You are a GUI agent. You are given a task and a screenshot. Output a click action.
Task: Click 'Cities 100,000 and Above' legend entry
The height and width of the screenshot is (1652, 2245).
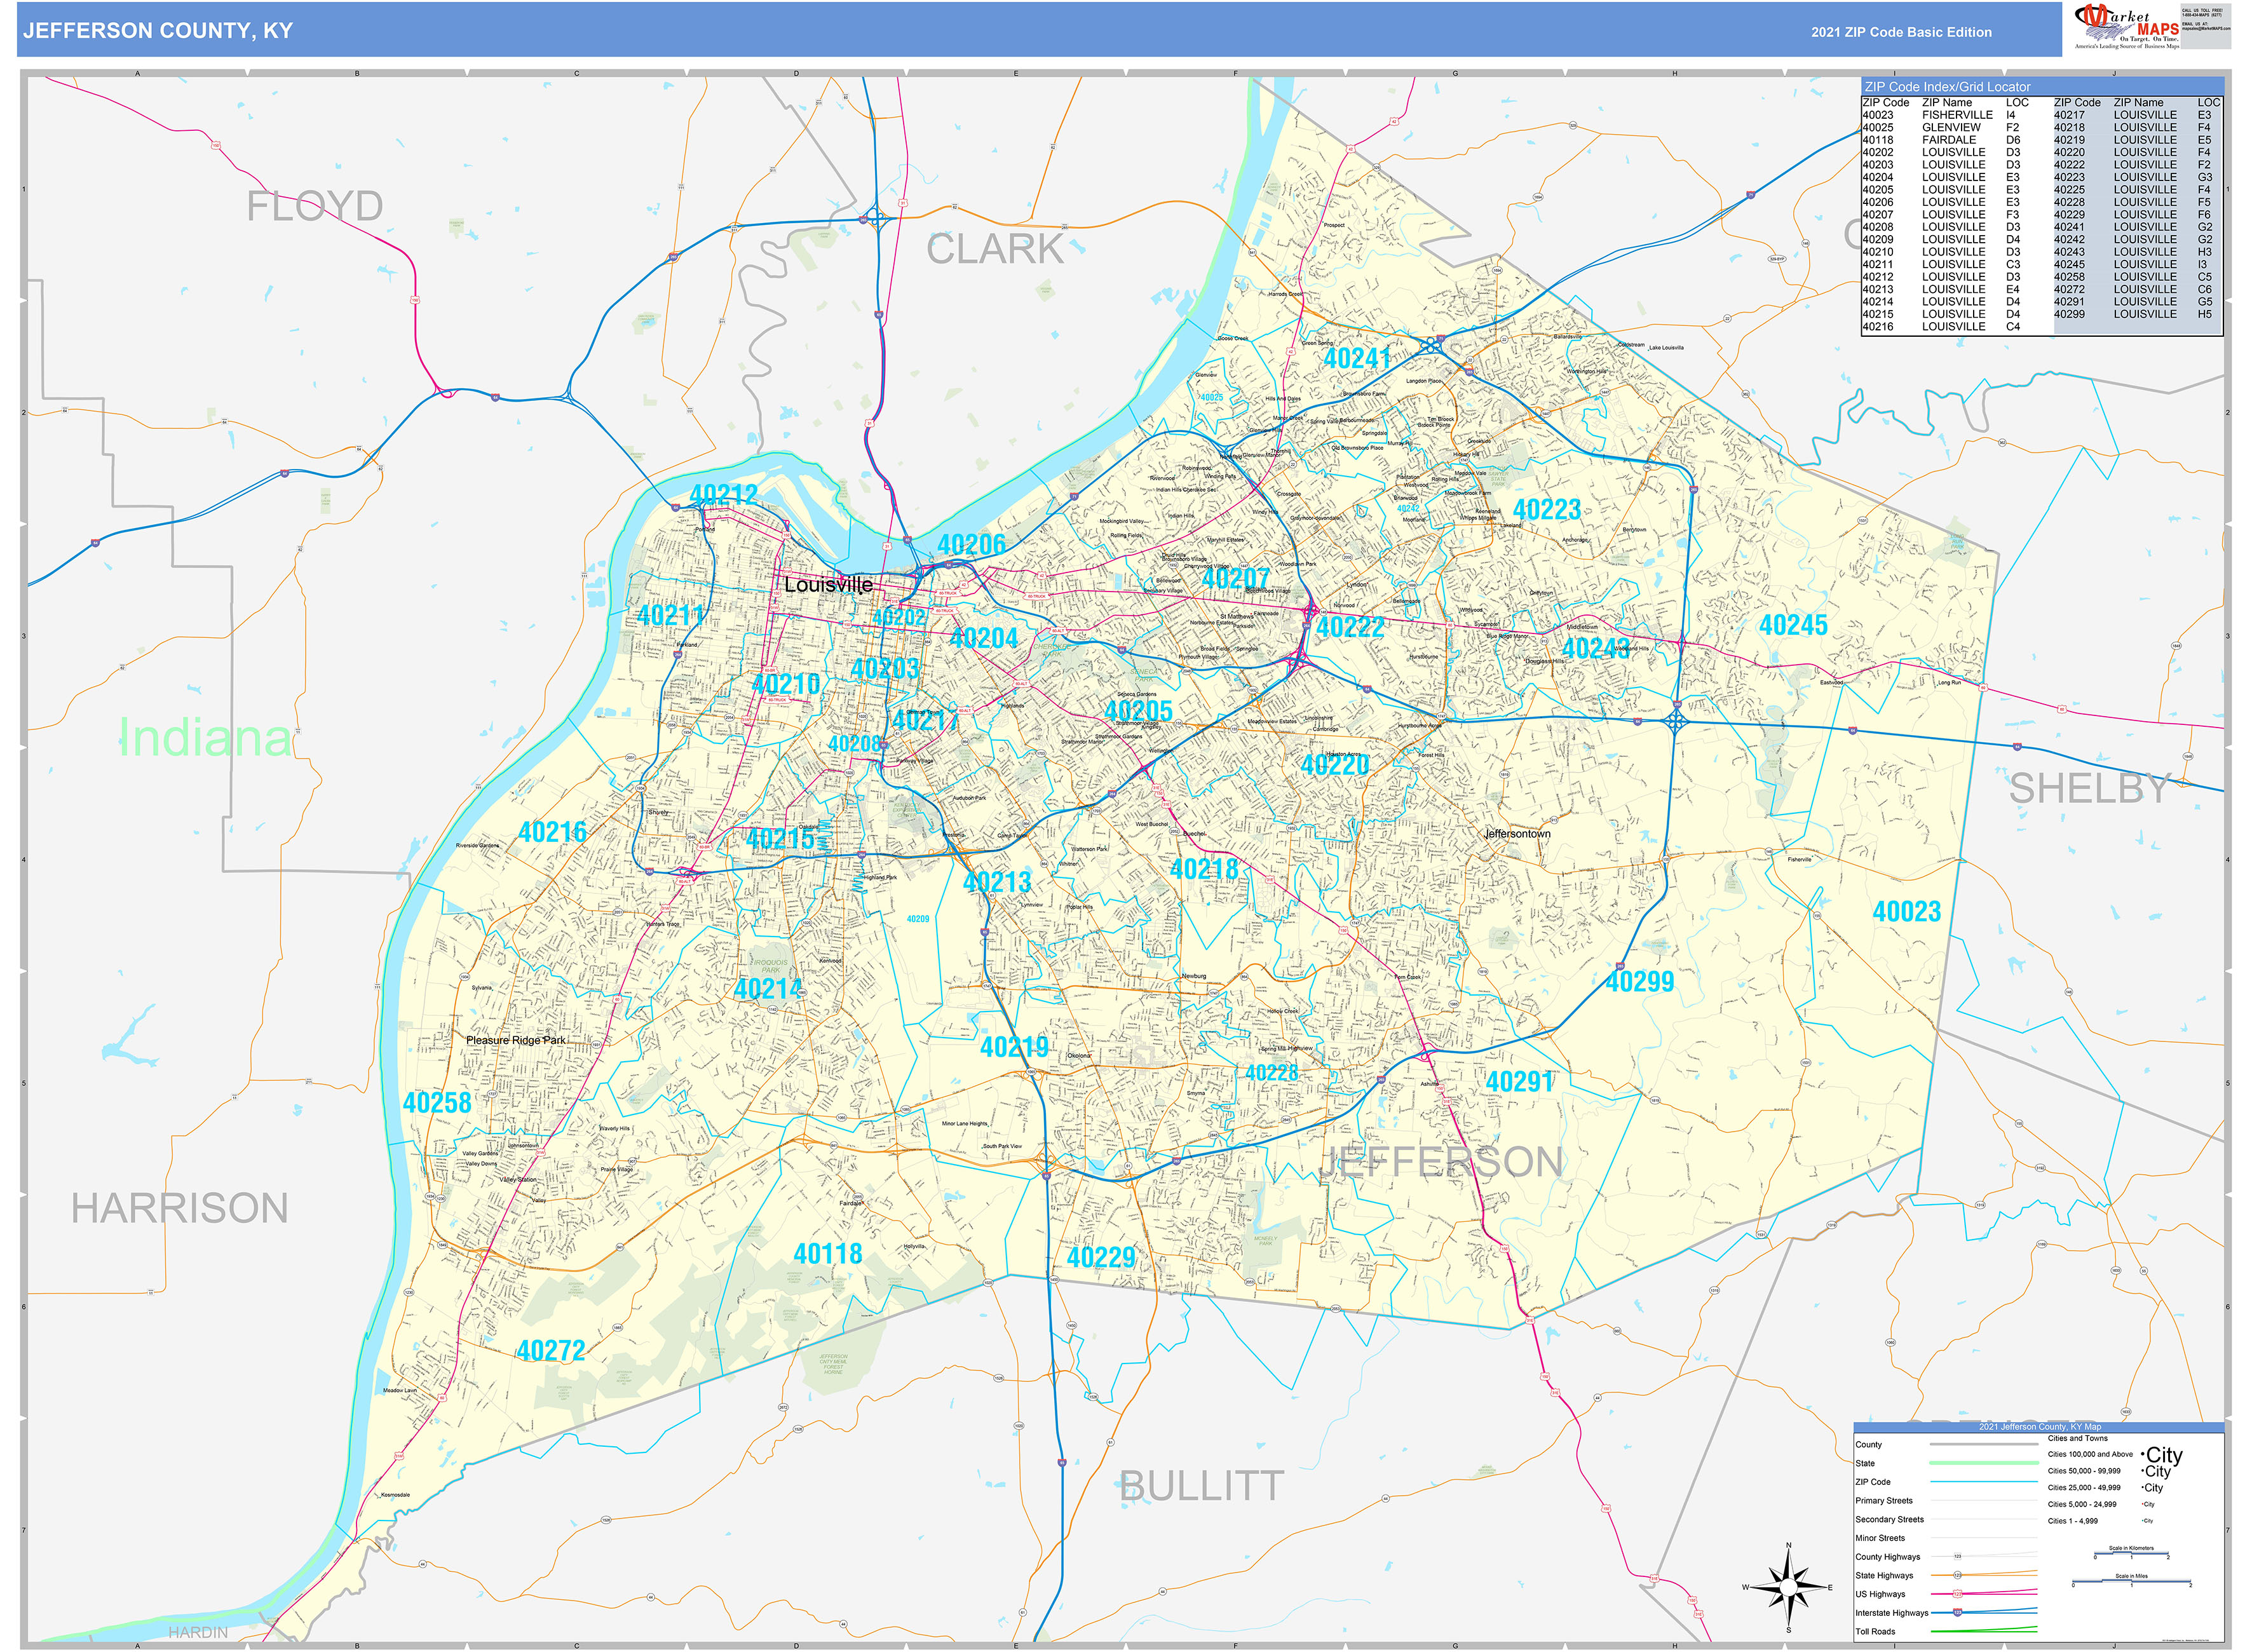coord(2090,1454)
